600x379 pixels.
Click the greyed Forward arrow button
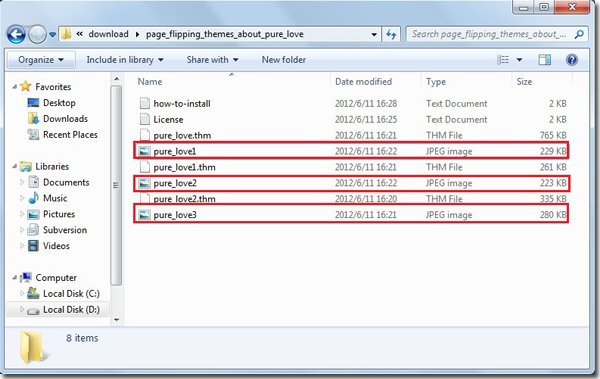point(37,35)
